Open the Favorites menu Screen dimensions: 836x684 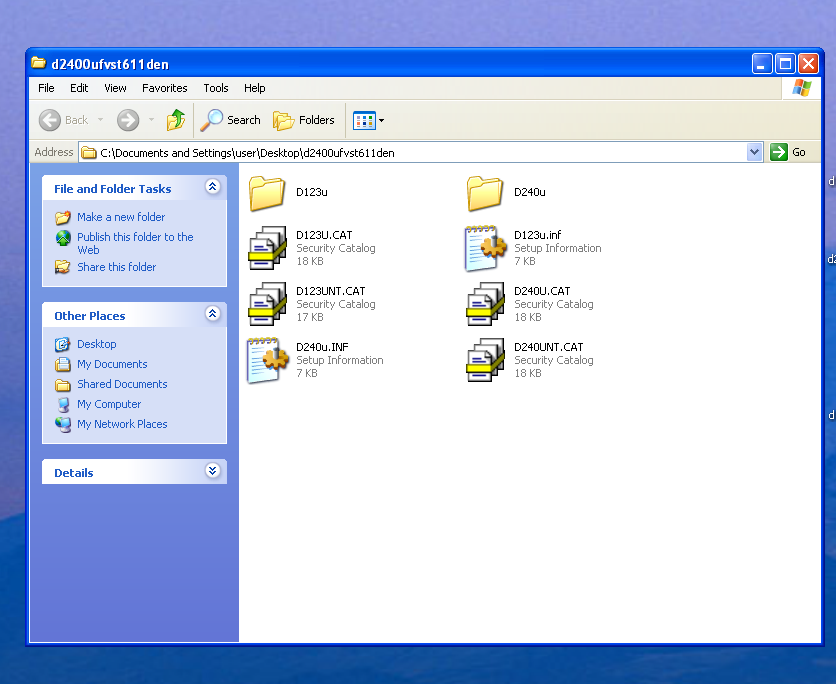pyautogui.click(x=165, y=88)
